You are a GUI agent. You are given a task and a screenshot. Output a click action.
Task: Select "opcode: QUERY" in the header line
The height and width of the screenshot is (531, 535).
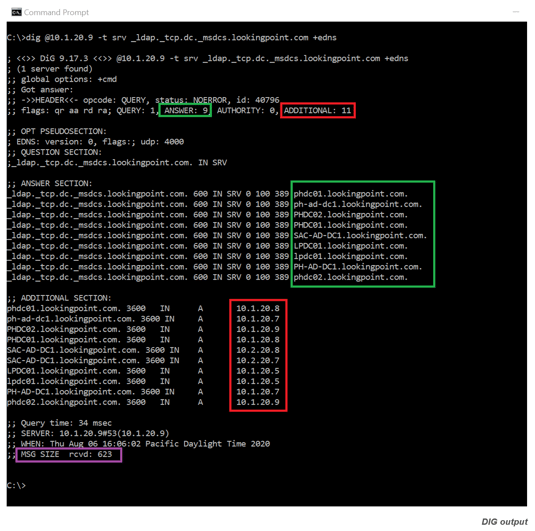point(114,100)
